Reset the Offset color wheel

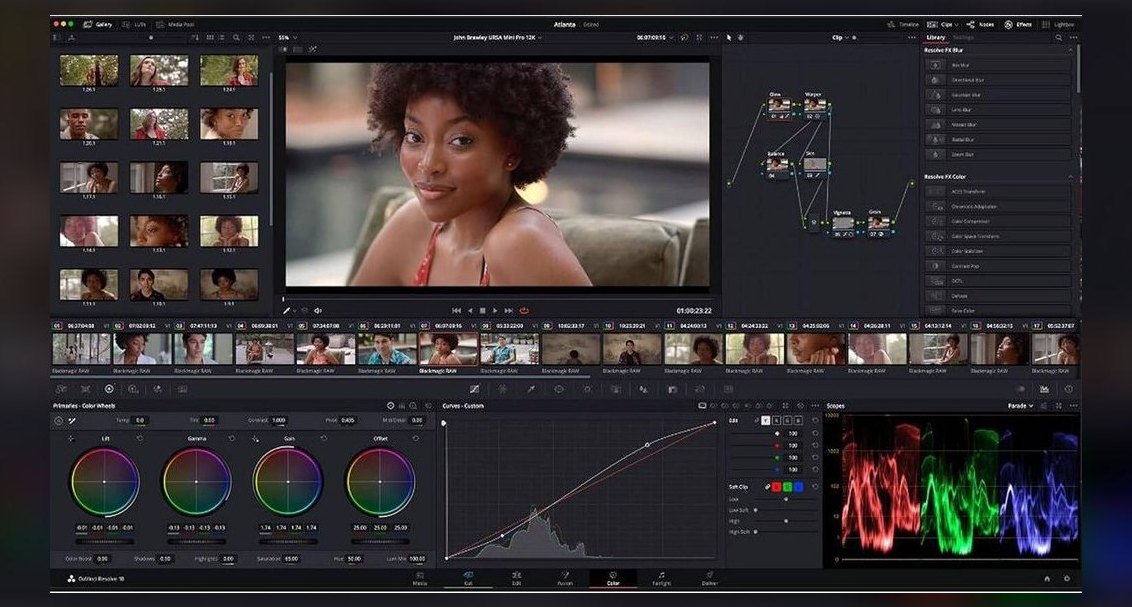[x=415, y=438]
